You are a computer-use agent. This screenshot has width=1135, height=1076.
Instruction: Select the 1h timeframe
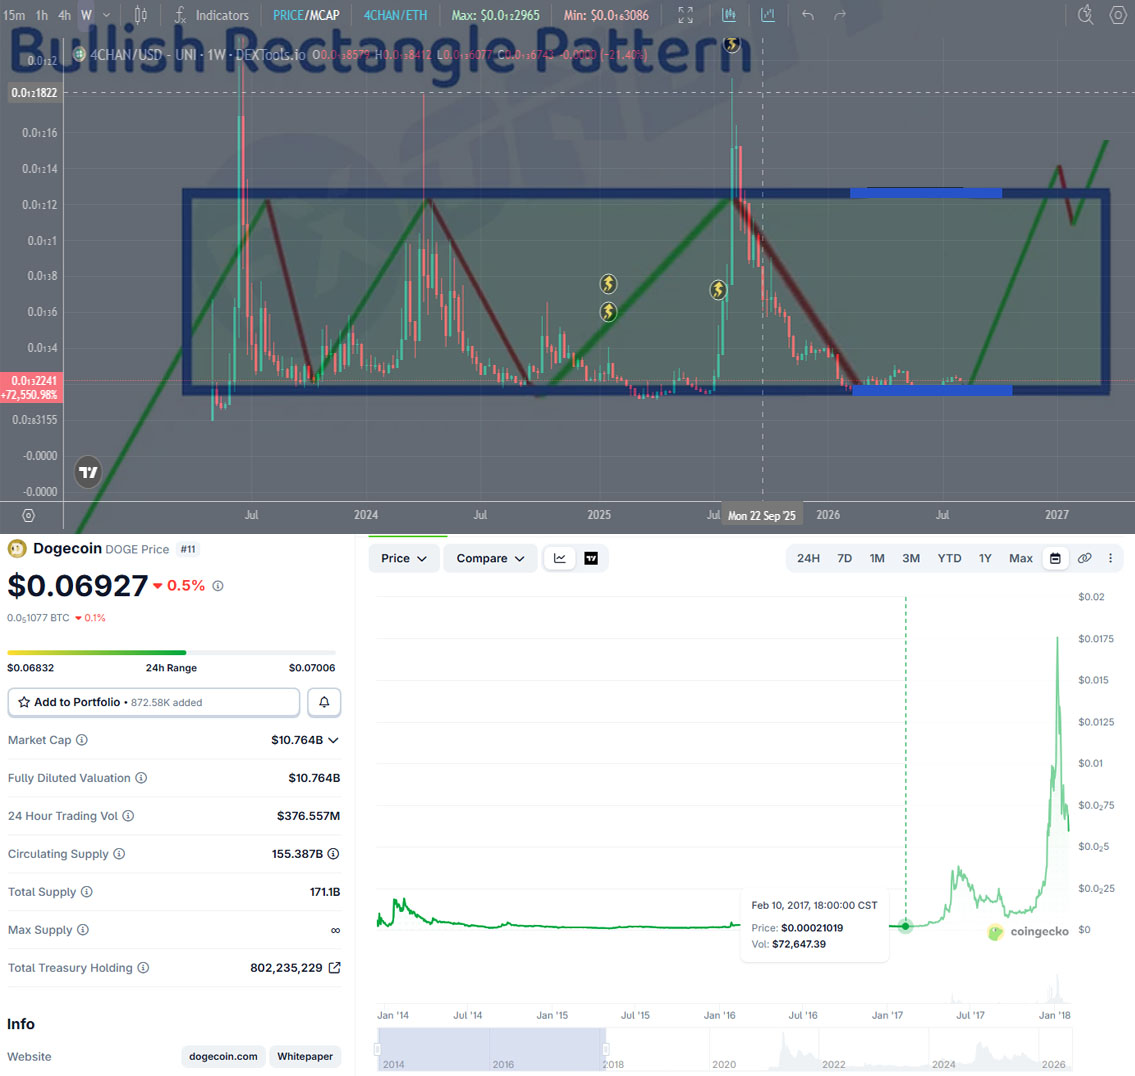coord(42,15)
